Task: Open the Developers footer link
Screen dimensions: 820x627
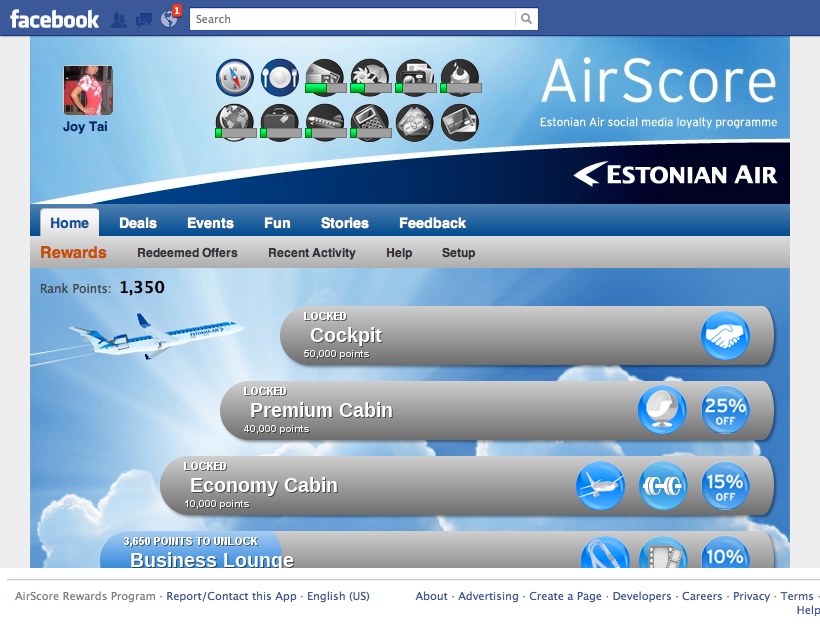Action: click(642, 596)
